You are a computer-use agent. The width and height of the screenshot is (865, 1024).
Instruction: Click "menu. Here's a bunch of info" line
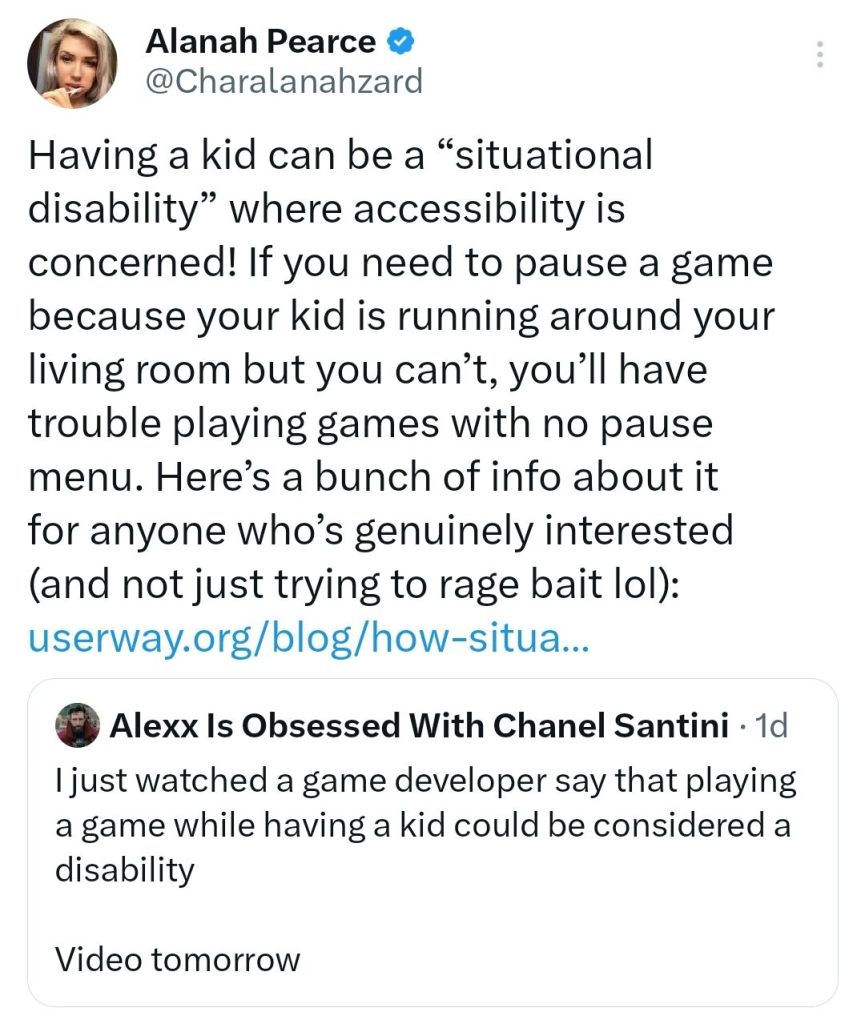click(x=372, y=478)
